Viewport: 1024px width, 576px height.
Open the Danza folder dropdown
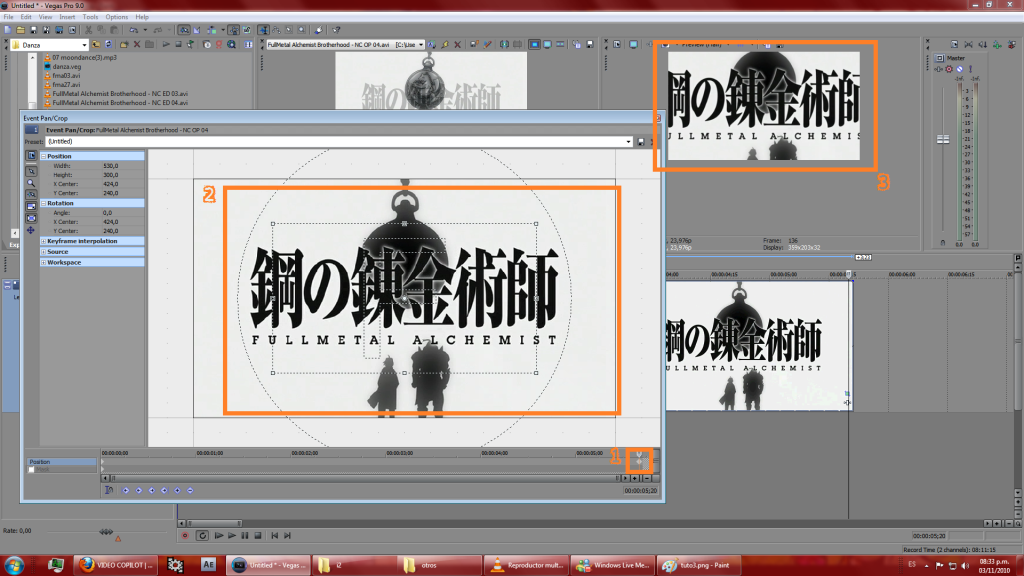coord(84,45)
